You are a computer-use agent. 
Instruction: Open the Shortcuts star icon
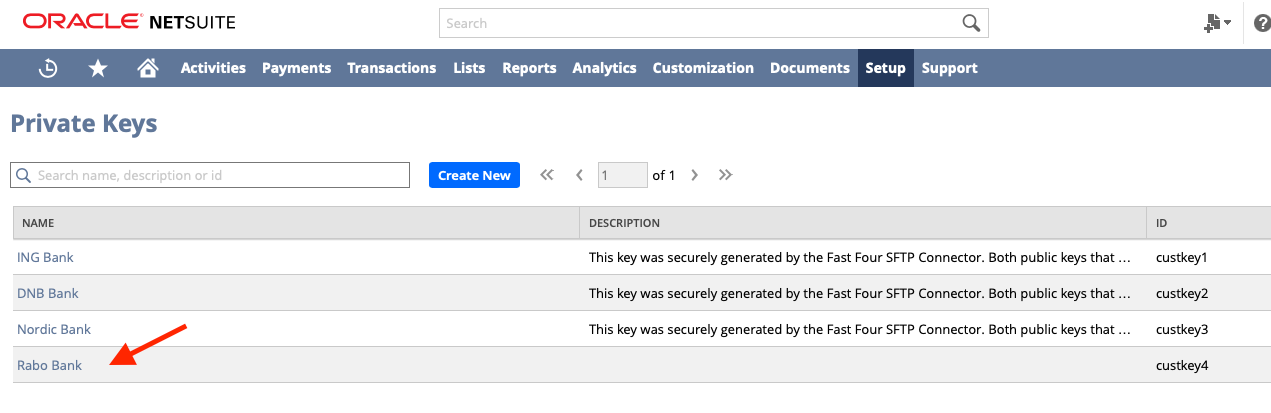coord(98,68)
